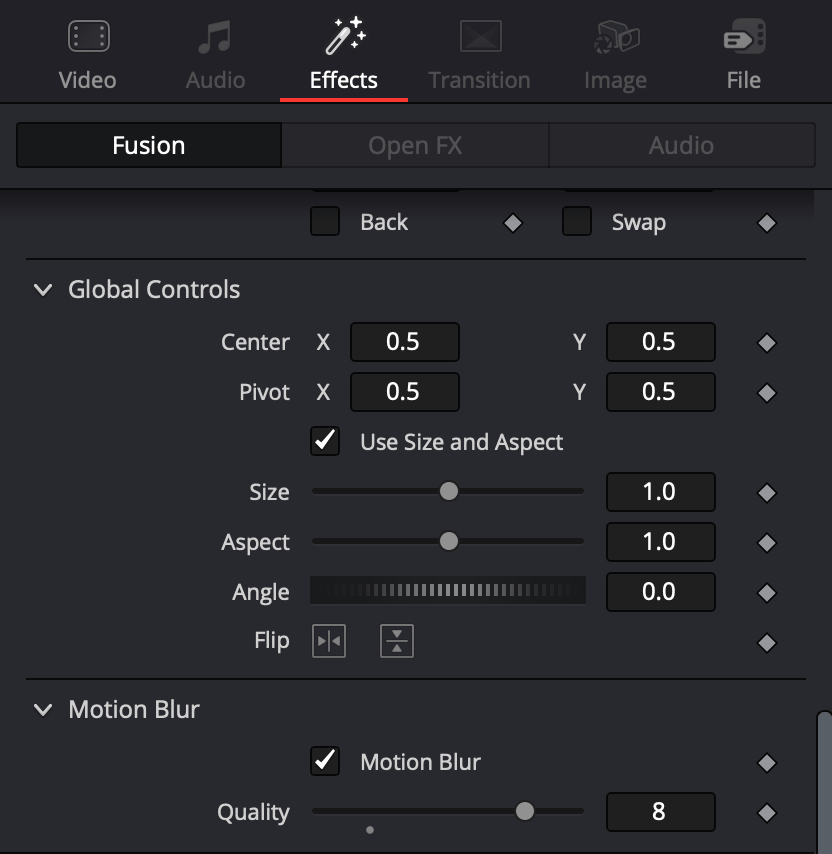The width and height of the screenshot is (832, 854).
Task: Collapse the Motion Blur section
Action: pos(43,710)
